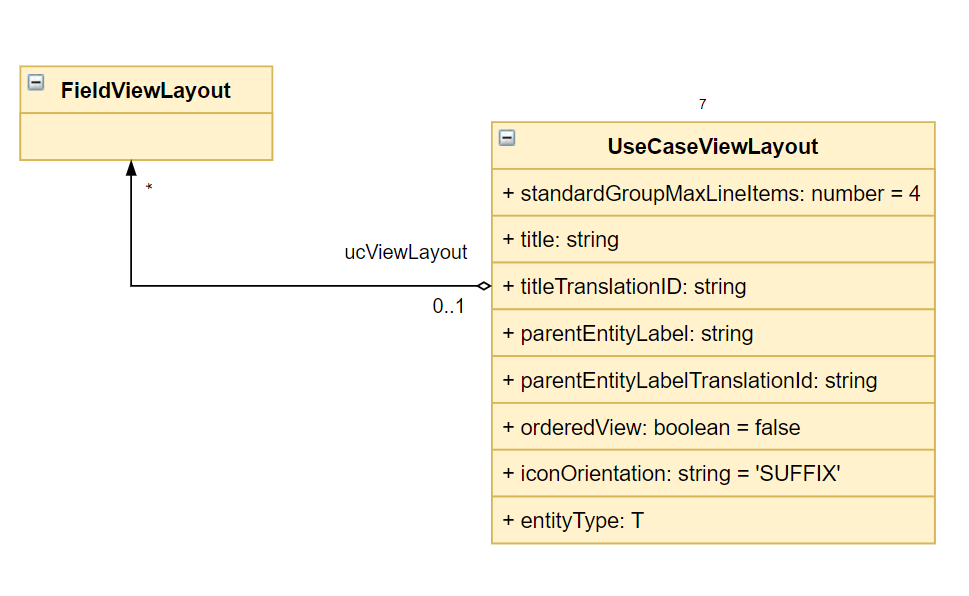Select the parentEntityLabelTranslationId attribute row
This screenshot has width=969, height=596.
(x=713, y=380)
